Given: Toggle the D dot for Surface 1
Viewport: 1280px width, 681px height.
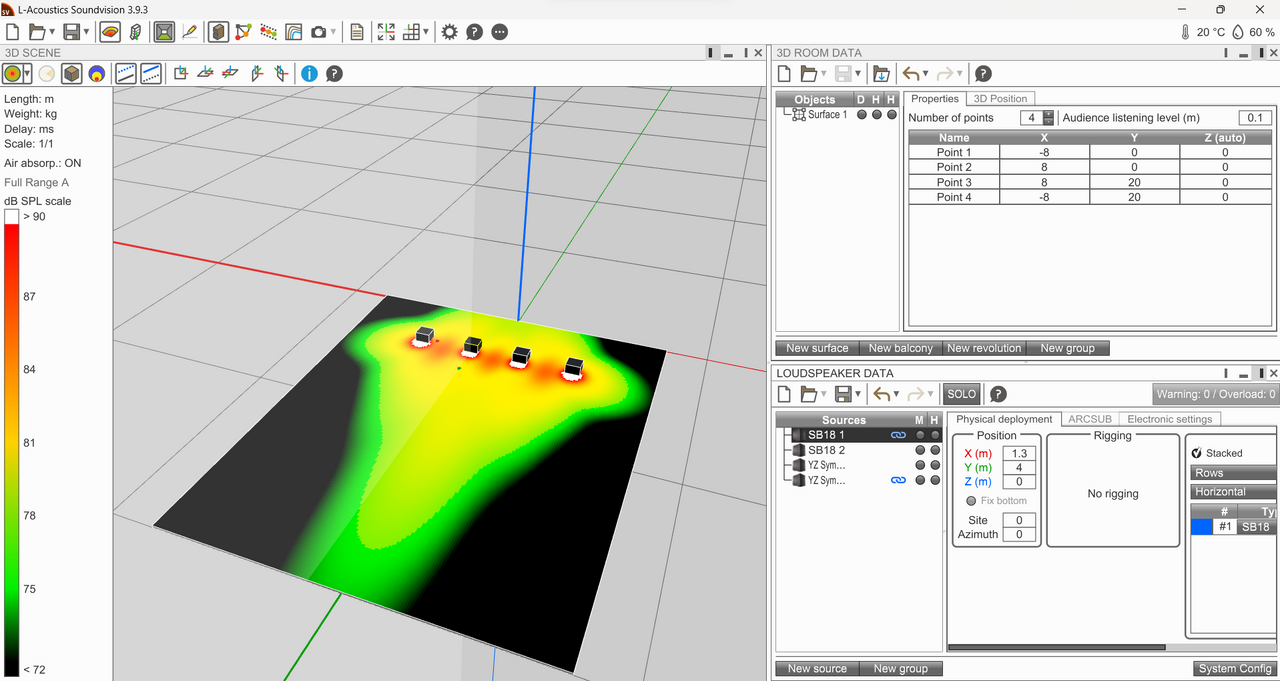Looking at the screenshot, I should click(861, 114).
